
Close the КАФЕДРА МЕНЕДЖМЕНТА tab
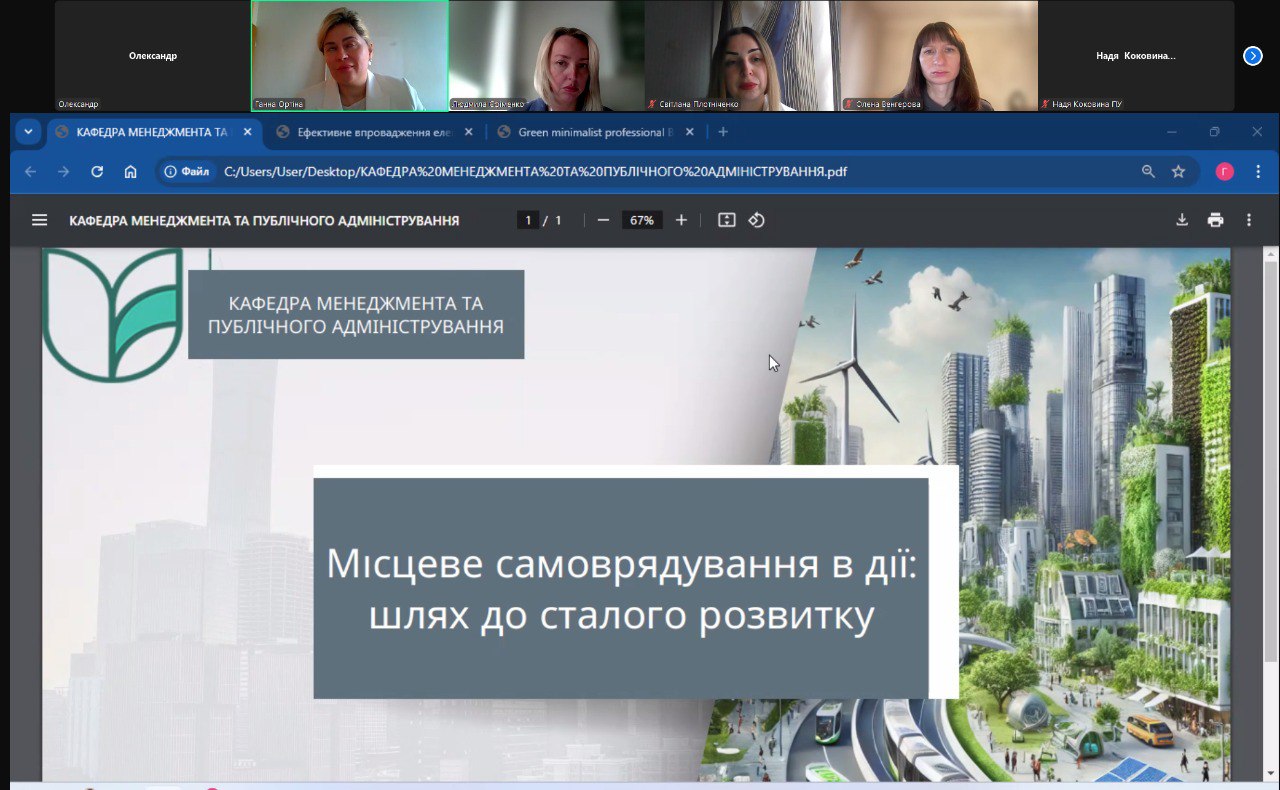point(248,132)
